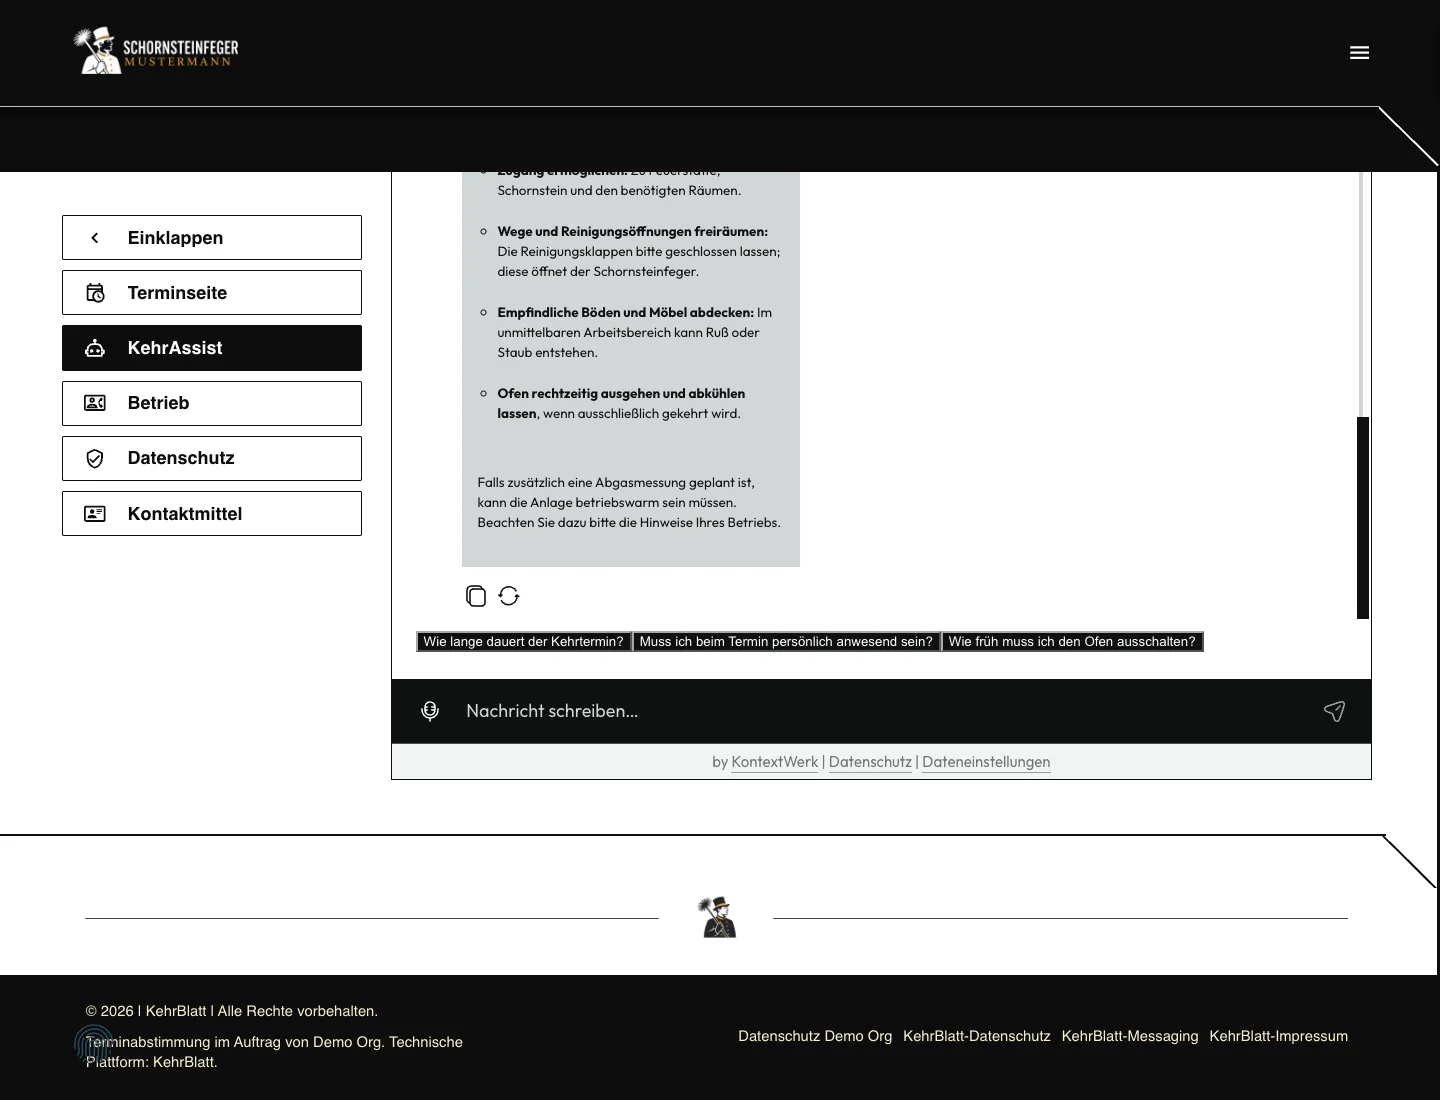Click the chimney sweep emblem in the footer

click(719, 918)
